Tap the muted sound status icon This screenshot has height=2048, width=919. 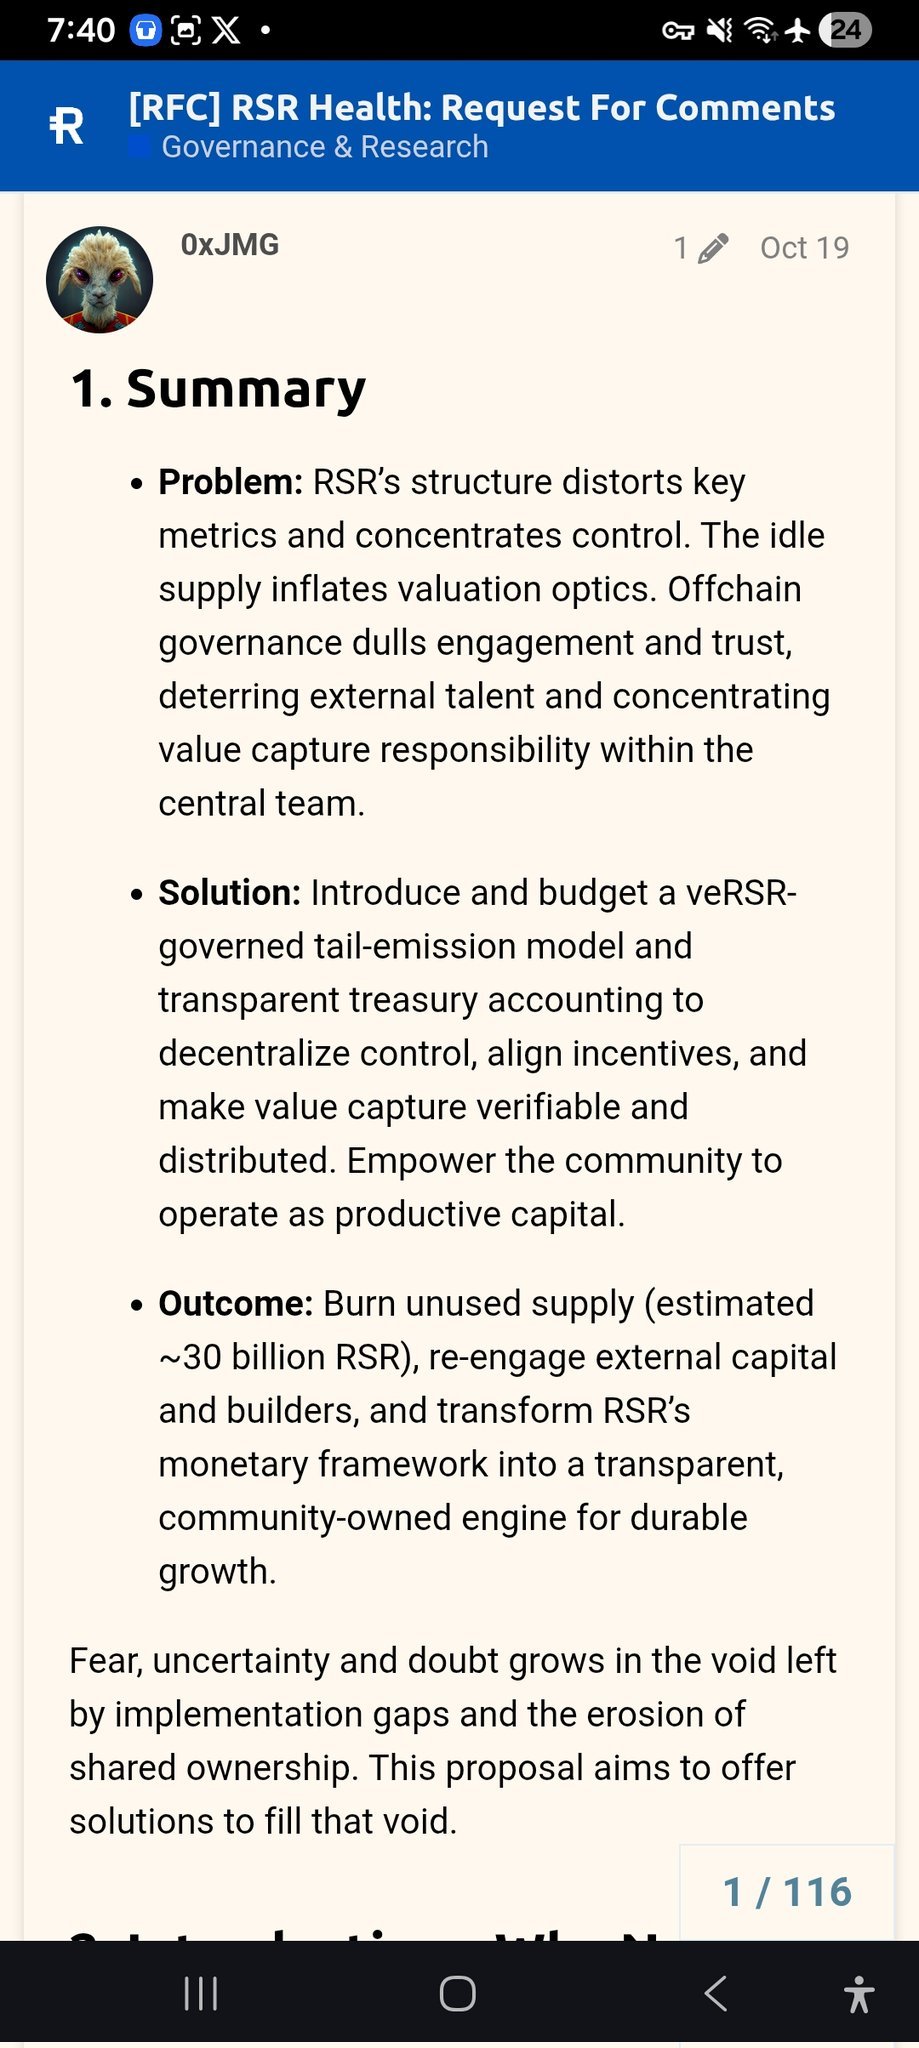click(720, 31)
